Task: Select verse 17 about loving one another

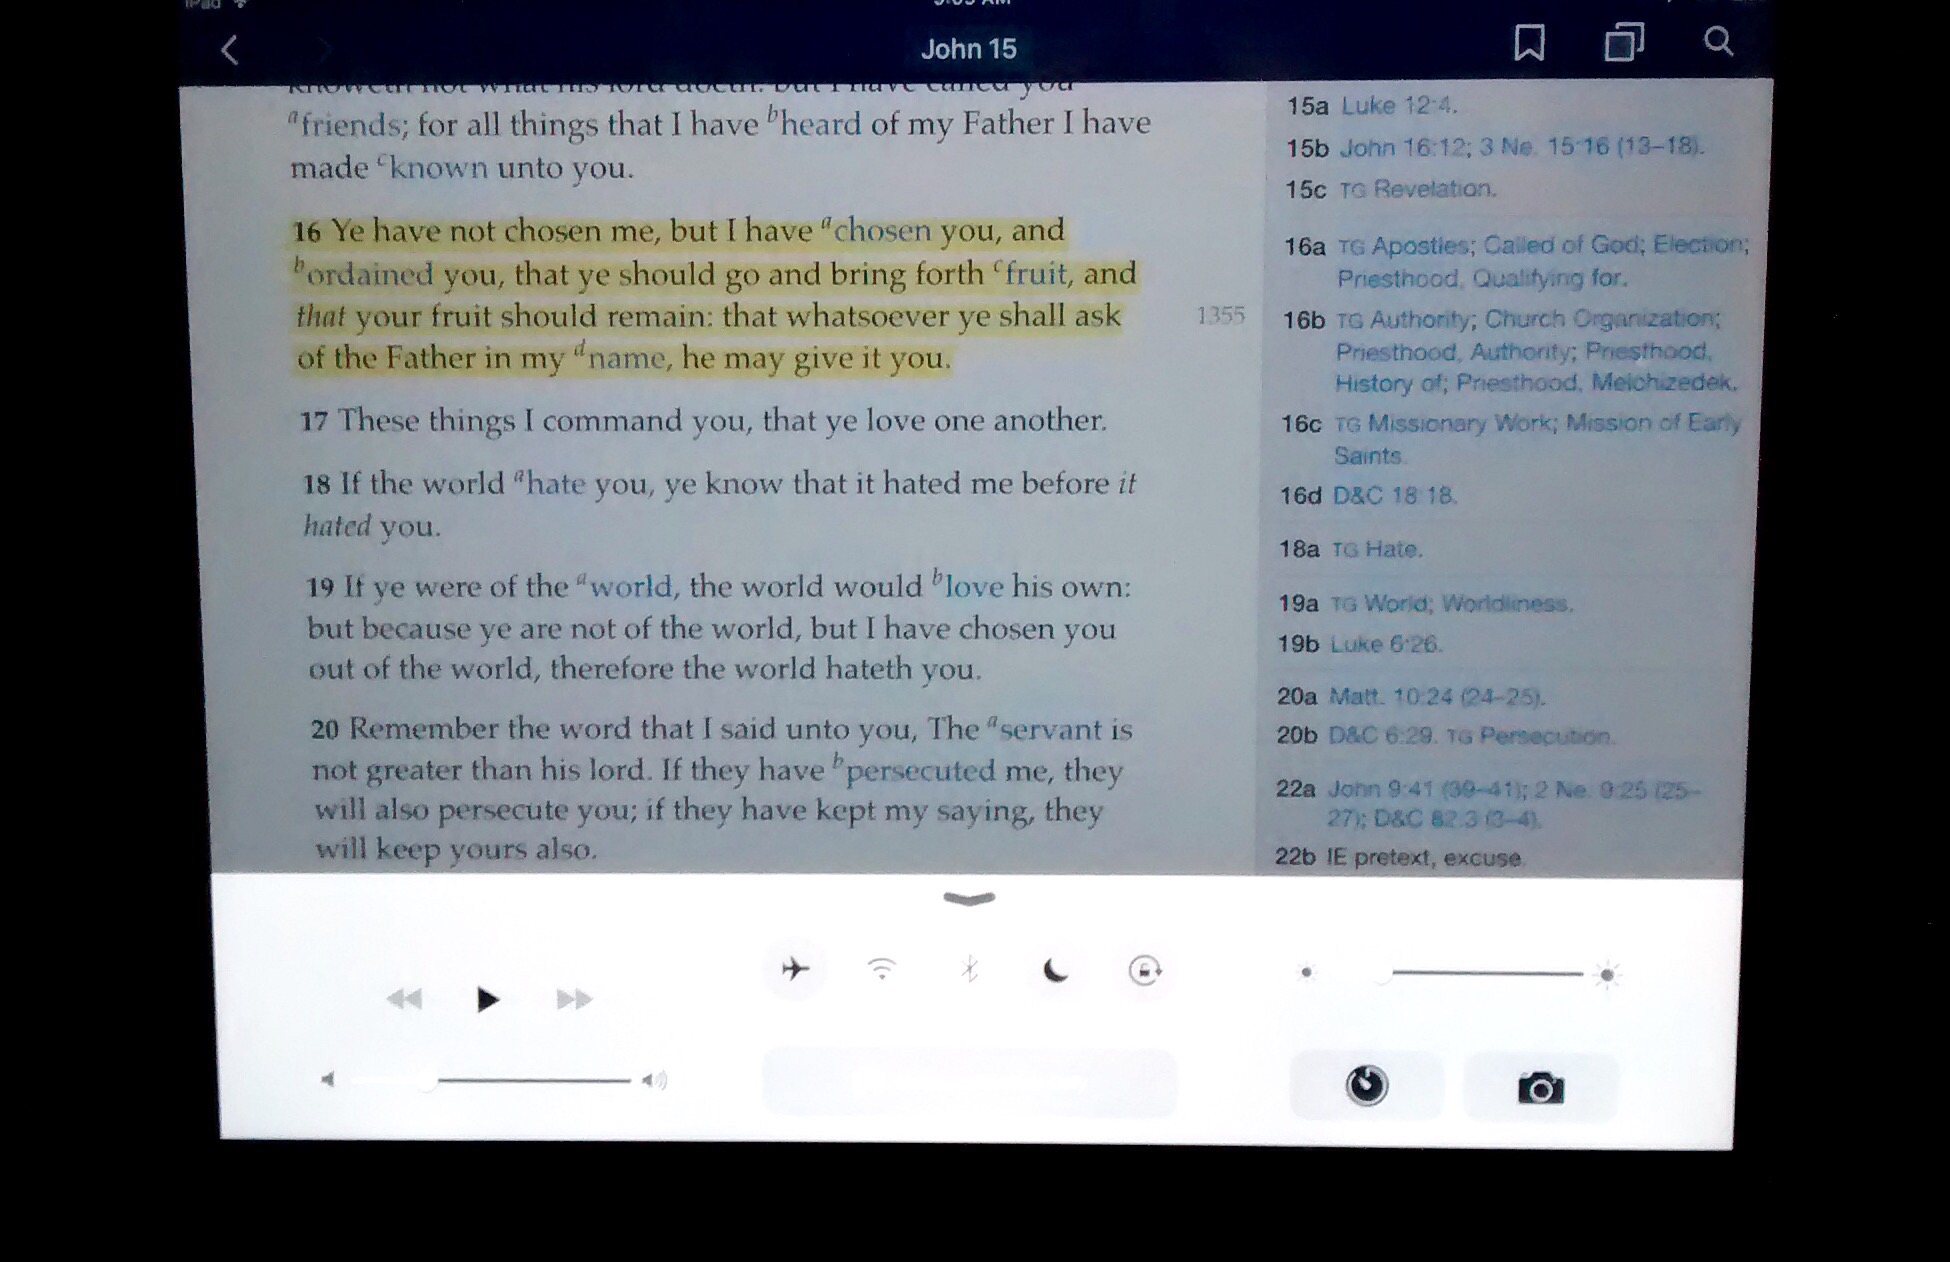Action: [x=704, y=421]
